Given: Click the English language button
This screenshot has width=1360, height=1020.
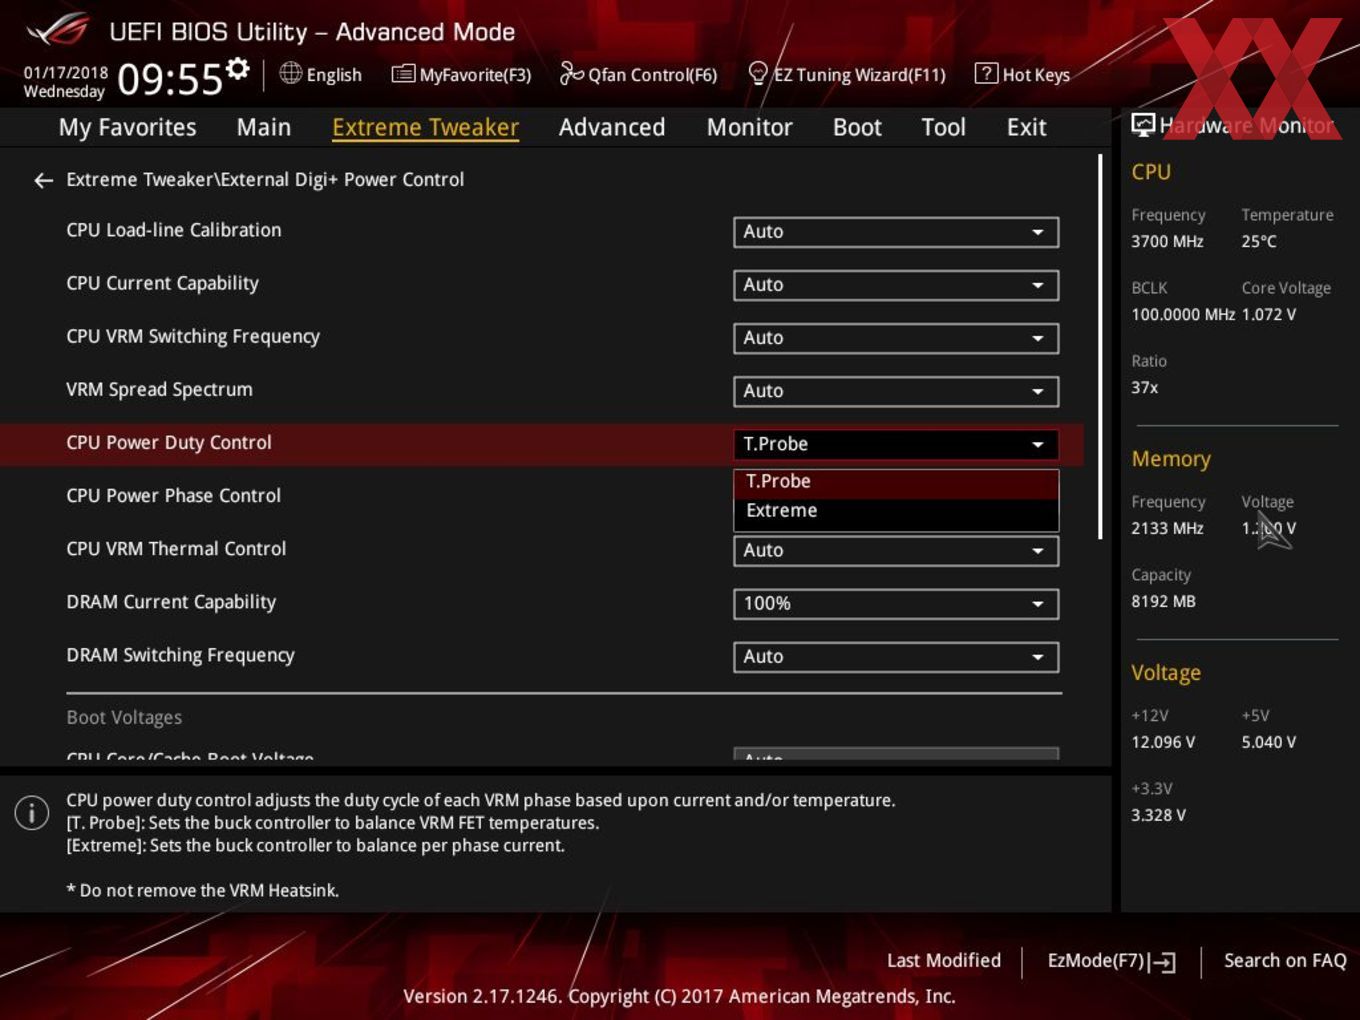Looking at the screenshot, I should (x=321, y=74).
